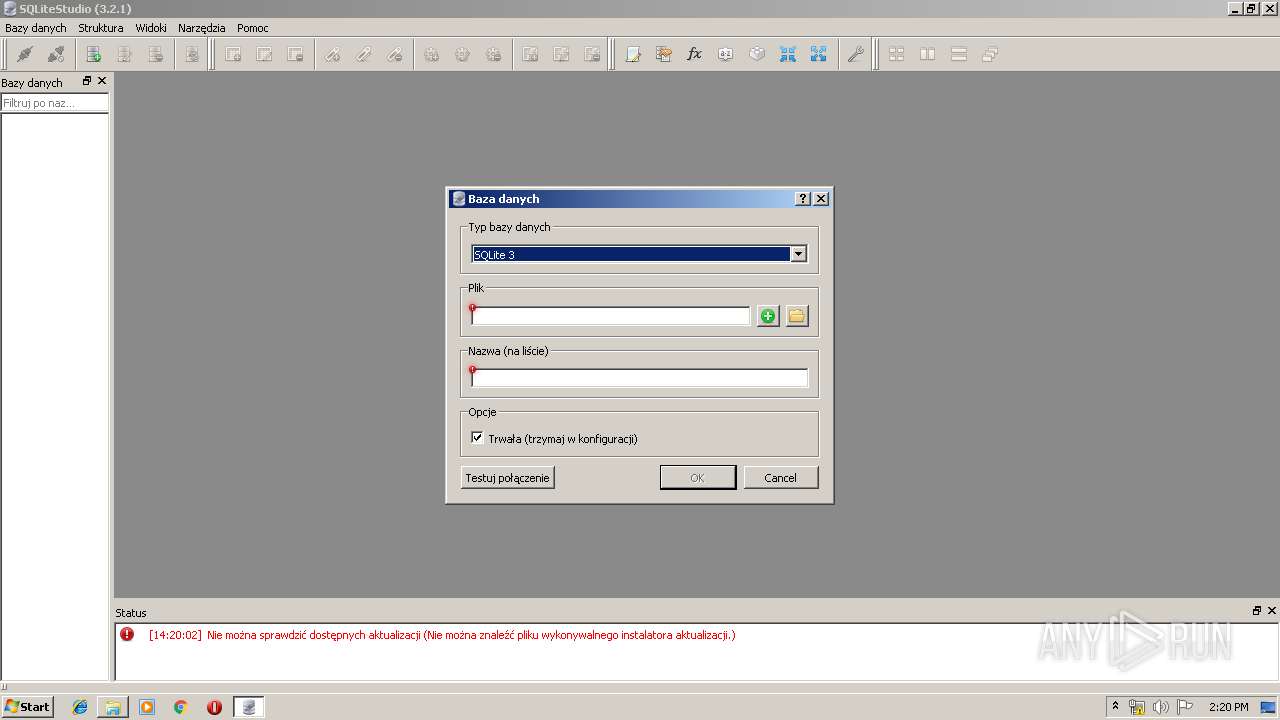This screenshot has width=1280, height=720.
Task: Click the Delete table toolbar icon
Action: click(x=295, y=55)
